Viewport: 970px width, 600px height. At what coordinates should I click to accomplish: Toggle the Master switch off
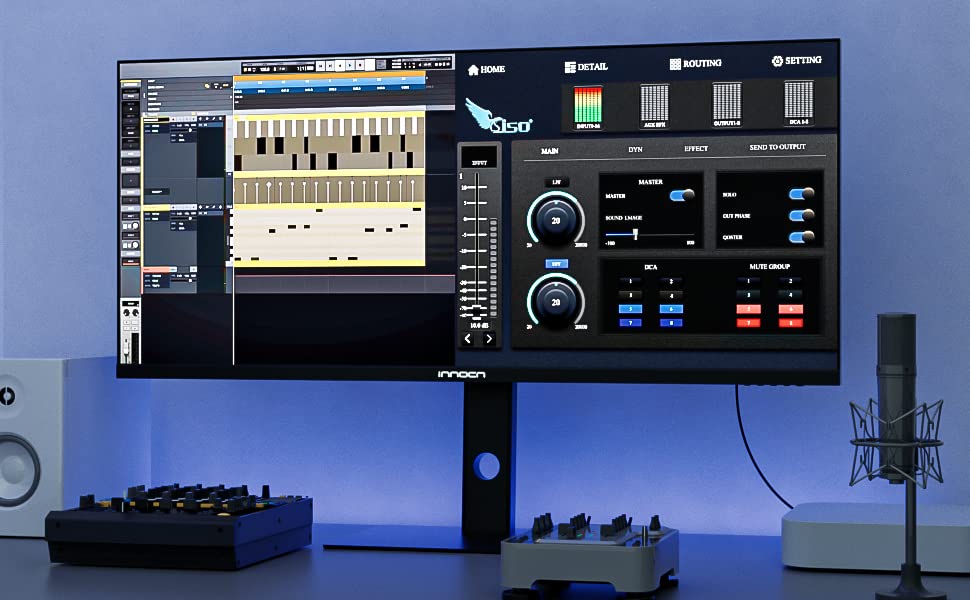point(683,196)
